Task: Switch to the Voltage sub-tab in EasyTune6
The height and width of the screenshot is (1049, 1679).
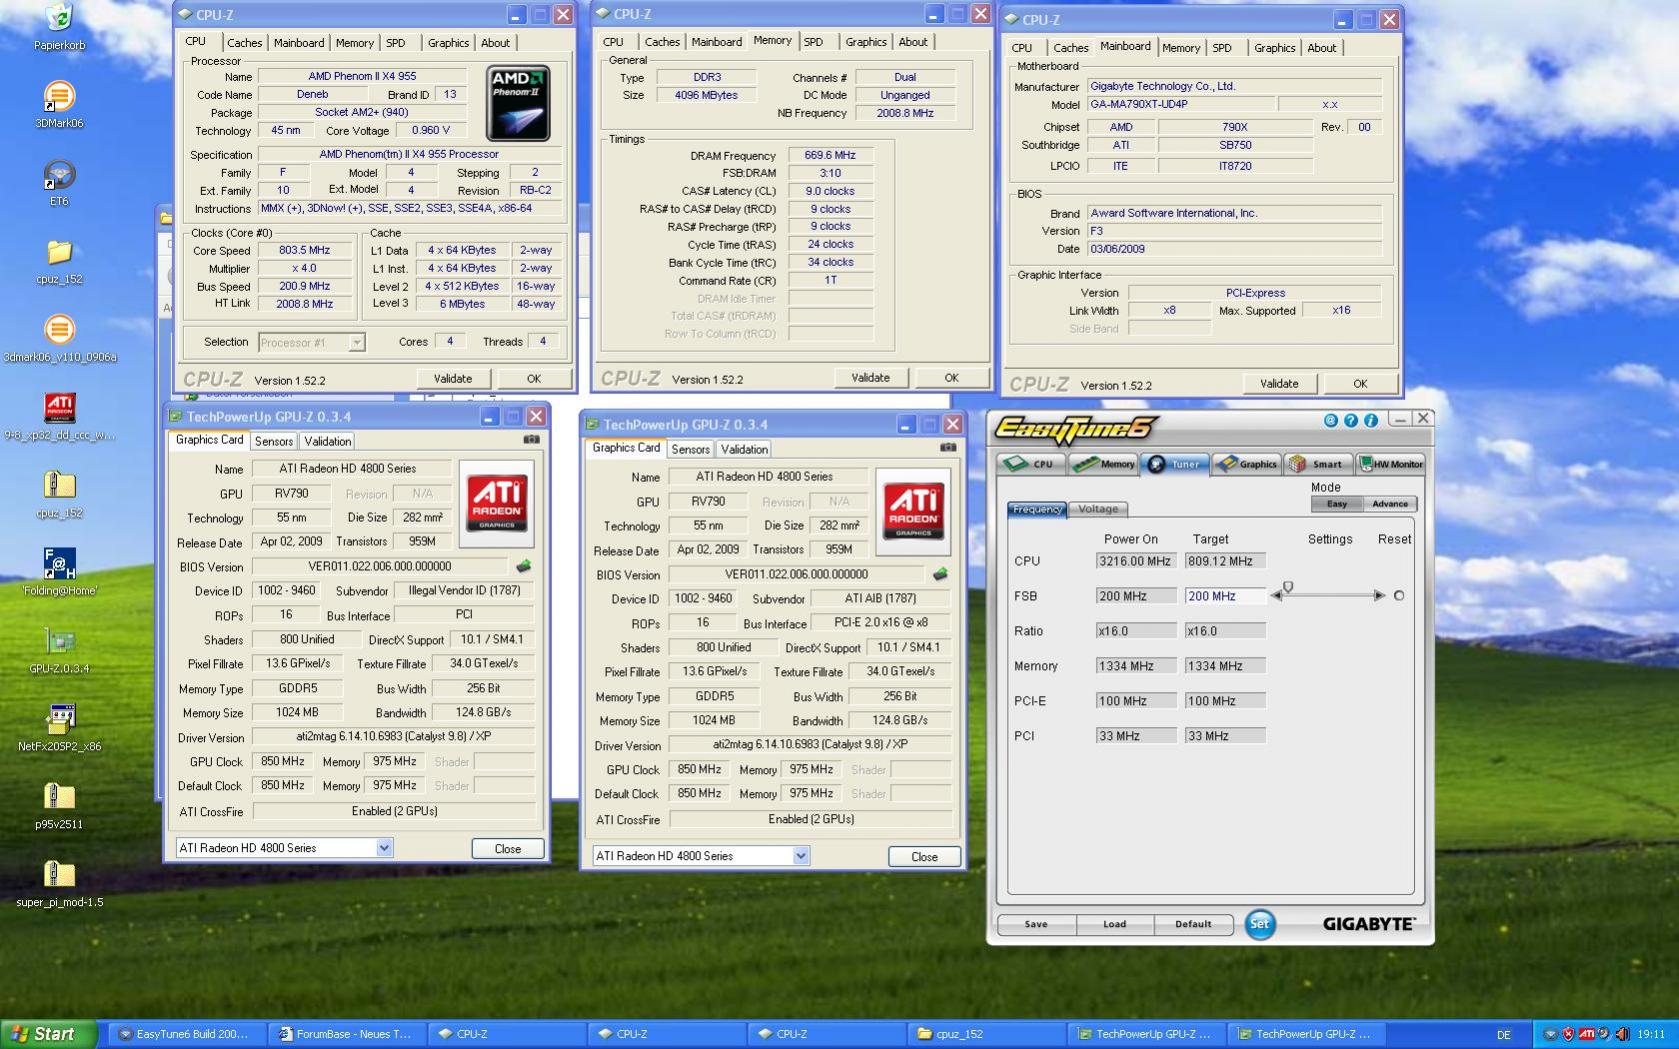Action: [1098, 509]
